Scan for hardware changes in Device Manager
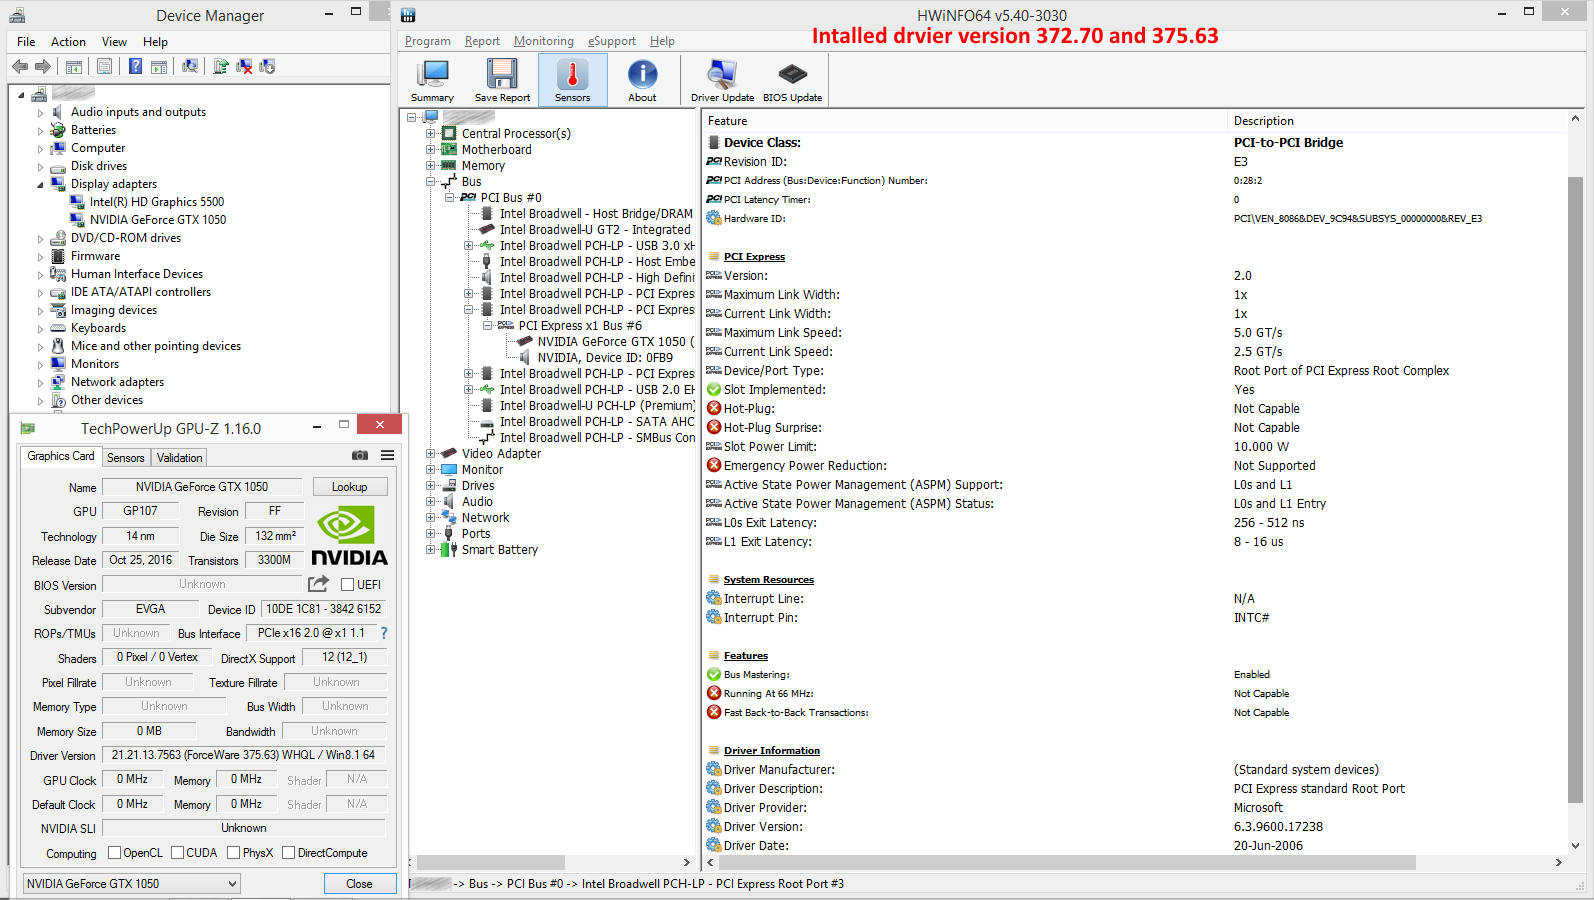 click(189, 66)
